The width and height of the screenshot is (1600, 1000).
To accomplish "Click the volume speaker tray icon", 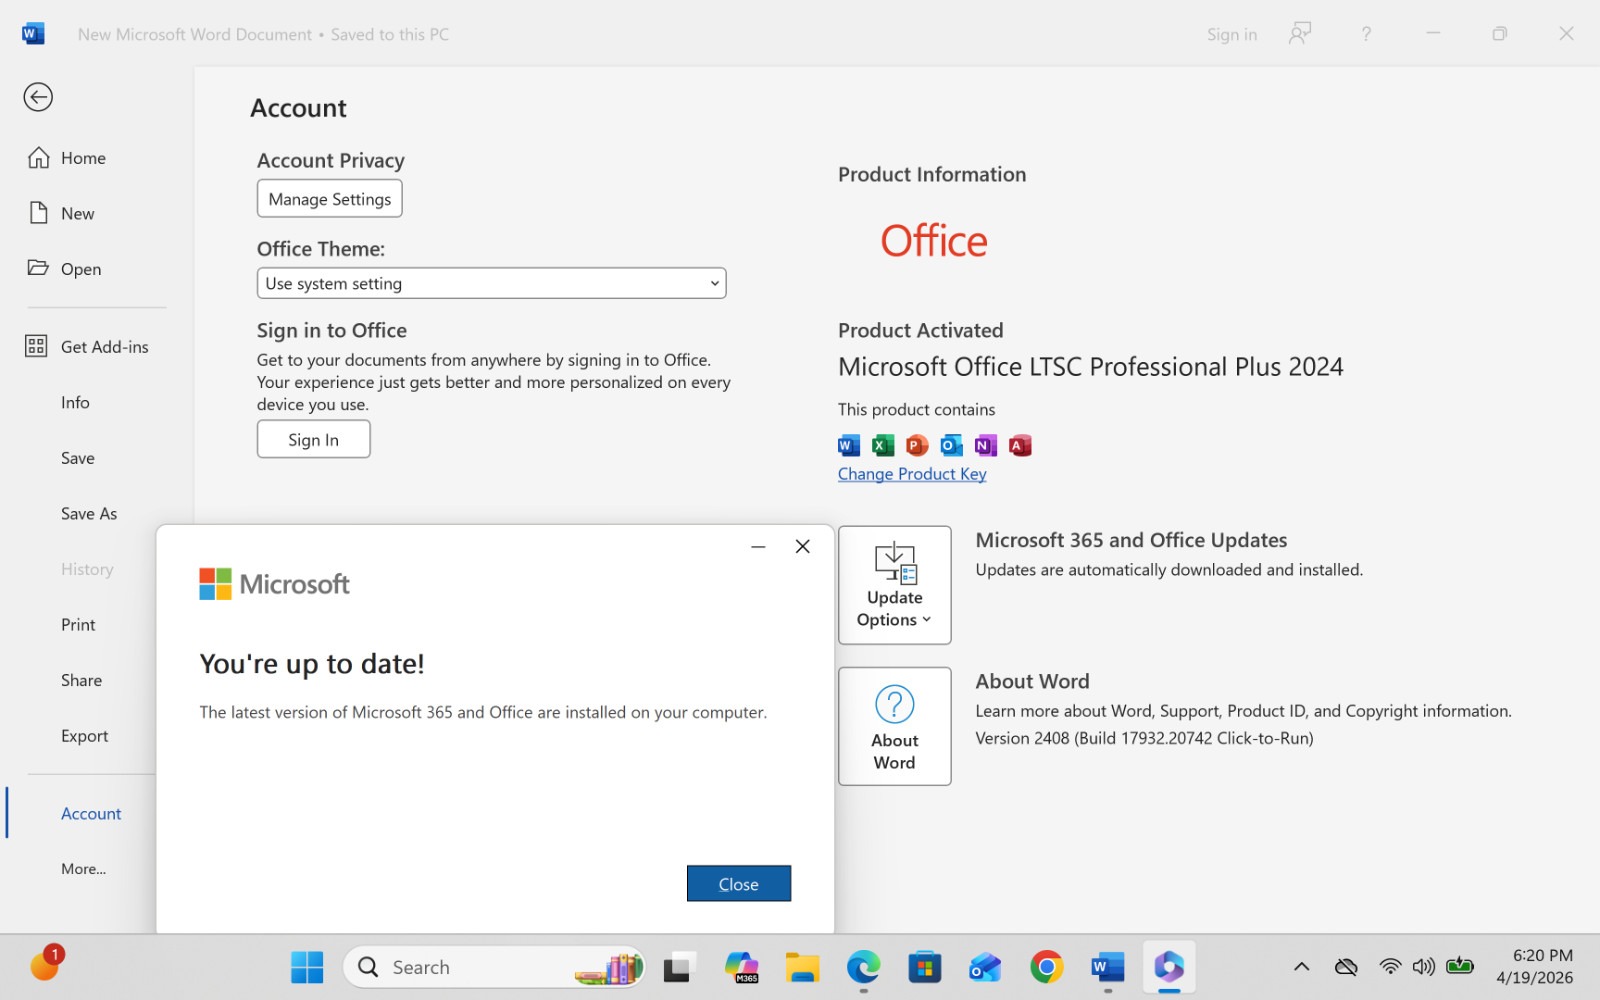I will click(1423, 967).
